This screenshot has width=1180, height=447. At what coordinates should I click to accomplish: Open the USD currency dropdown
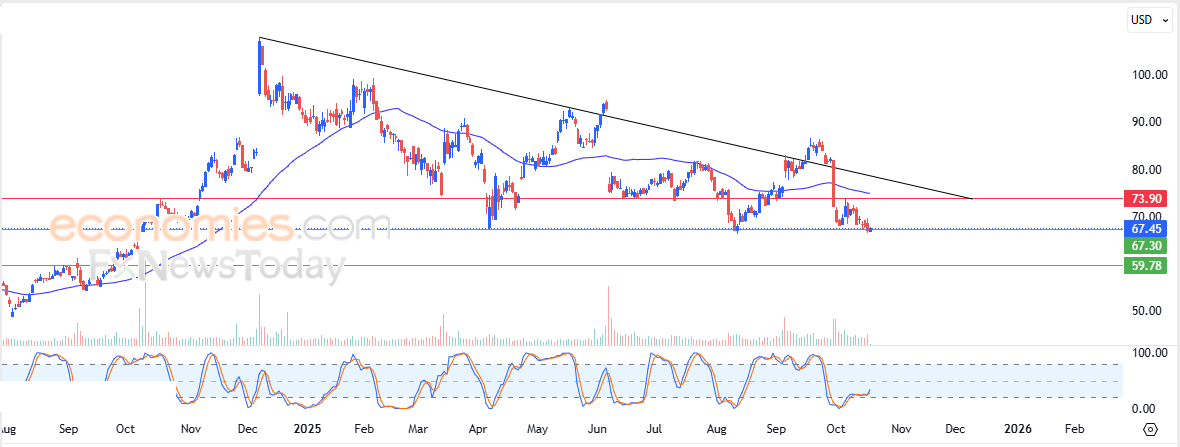pos(1149,19)
